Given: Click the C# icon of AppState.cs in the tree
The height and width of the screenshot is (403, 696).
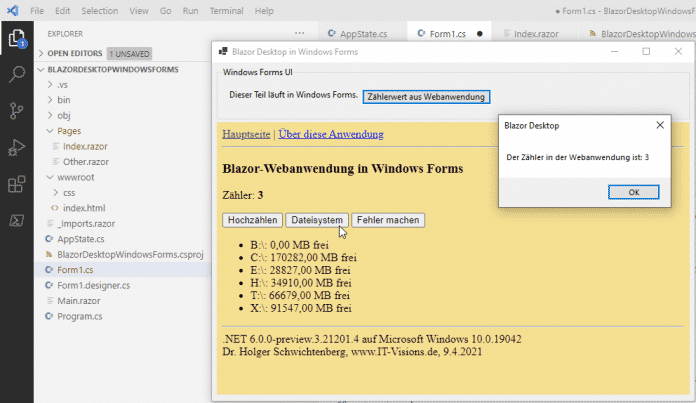Looking at the screenshot, I should (49, 239).
